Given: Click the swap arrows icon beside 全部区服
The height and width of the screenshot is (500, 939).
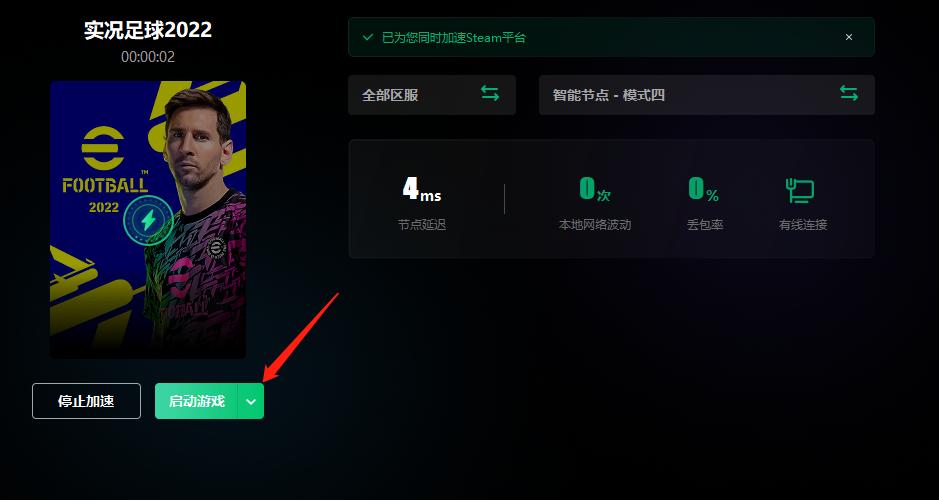Looking at the screenshot, I should (x=489, y=93).
